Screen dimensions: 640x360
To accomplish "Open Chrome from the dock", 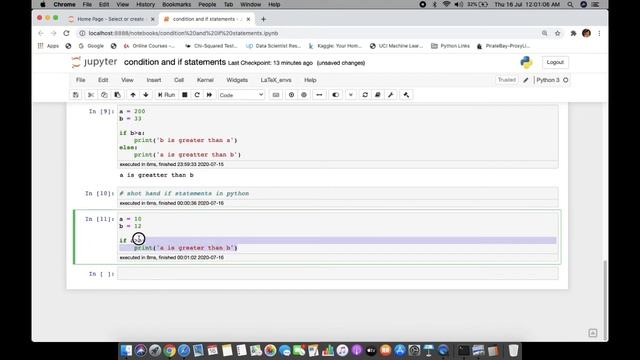I will click(x=169, y=351).
